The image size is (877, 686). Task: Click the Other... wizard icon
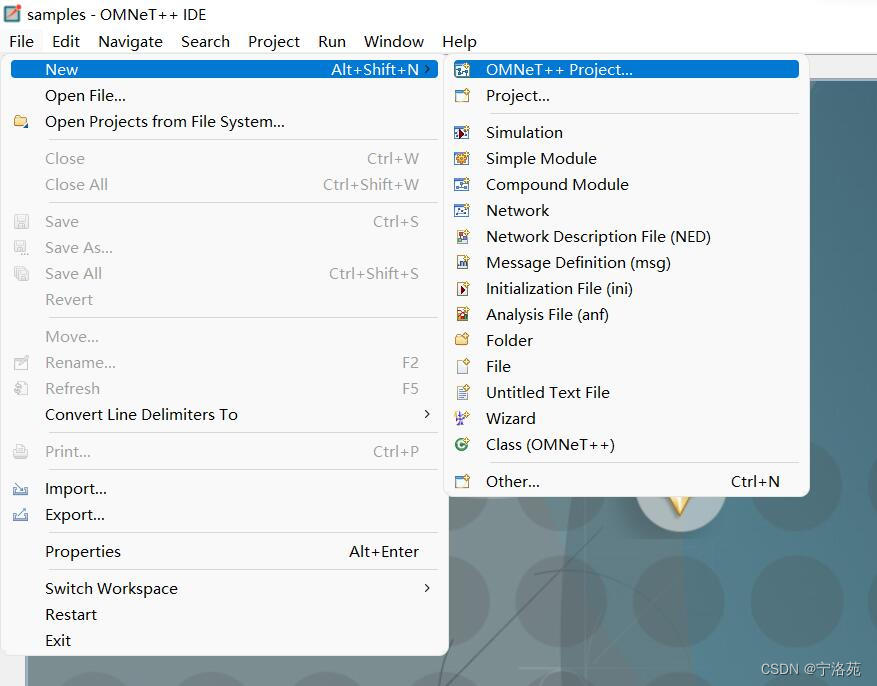(x=462, y=481)
